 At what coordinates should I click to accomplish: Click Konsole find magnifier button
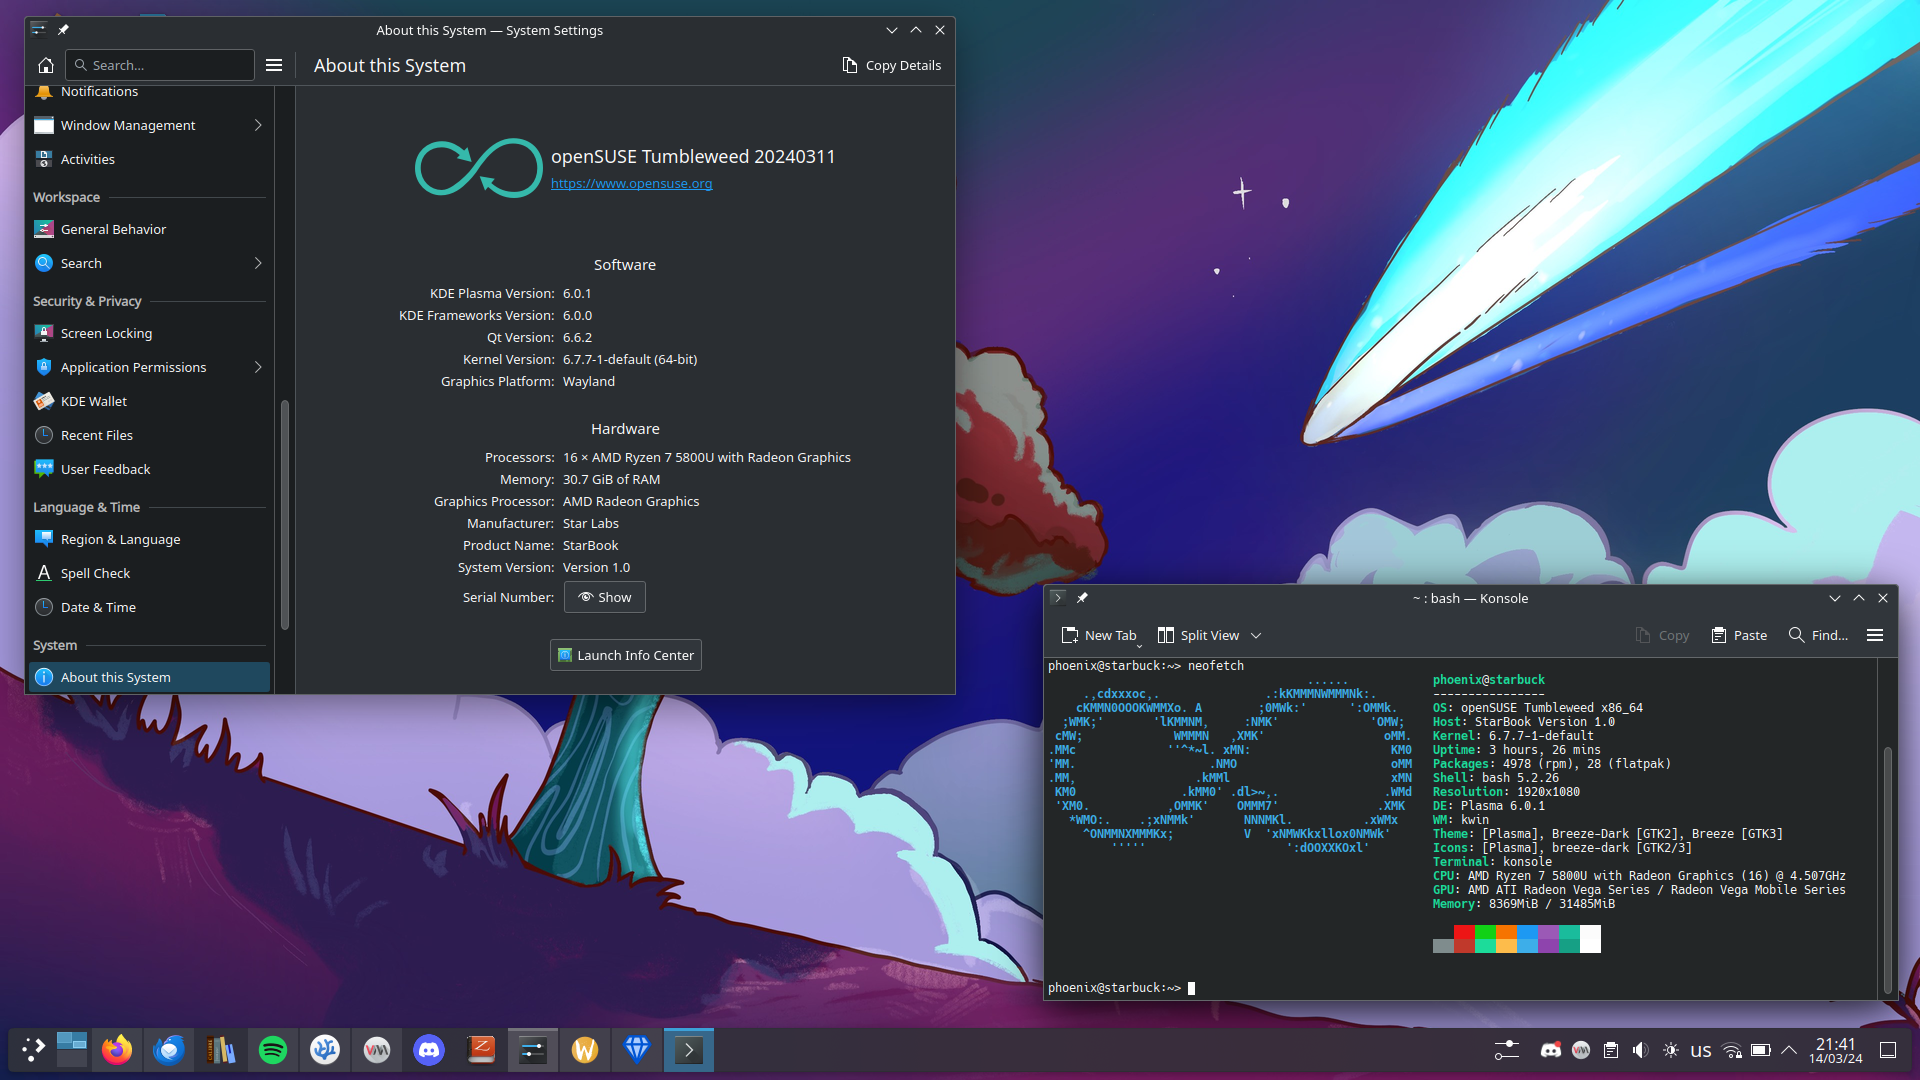(x=1817, y=635)
